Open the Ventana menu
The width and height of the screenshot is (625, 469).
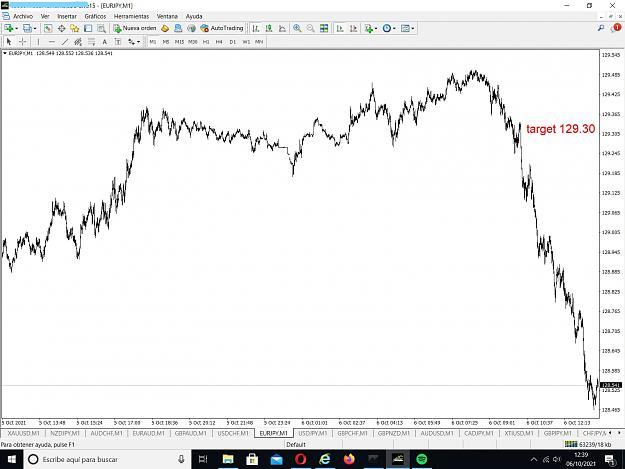pos(167,16)
